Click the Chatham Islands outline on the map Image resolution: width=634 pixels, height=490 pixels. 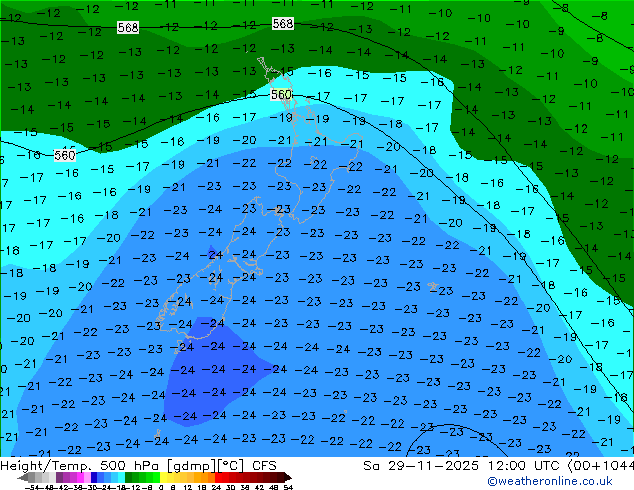pos(433,287)
